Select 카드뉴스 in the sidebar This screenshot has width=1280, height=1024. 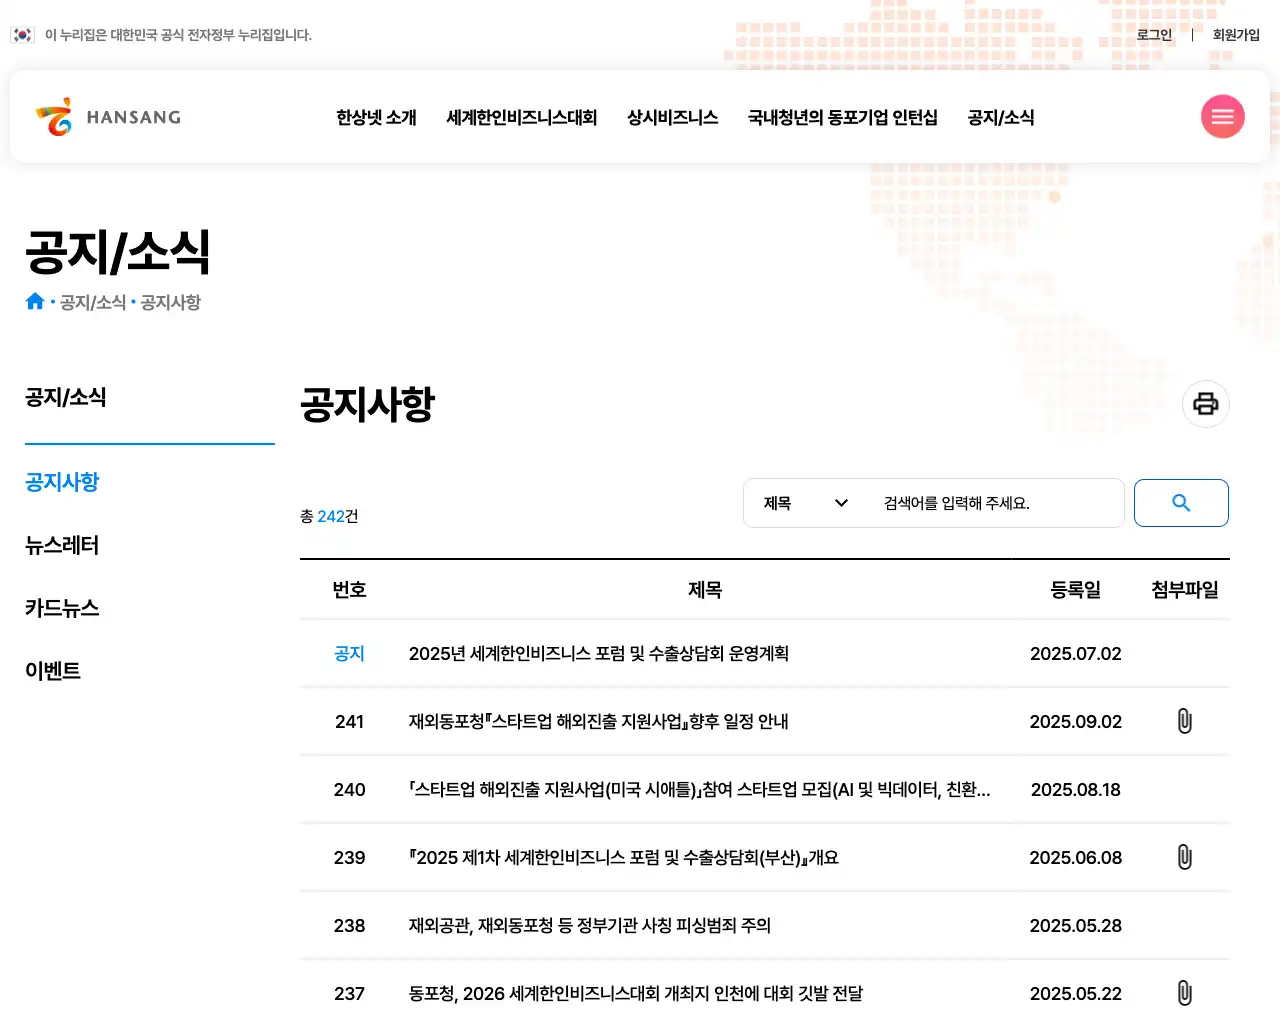click(x=62, y=608)
